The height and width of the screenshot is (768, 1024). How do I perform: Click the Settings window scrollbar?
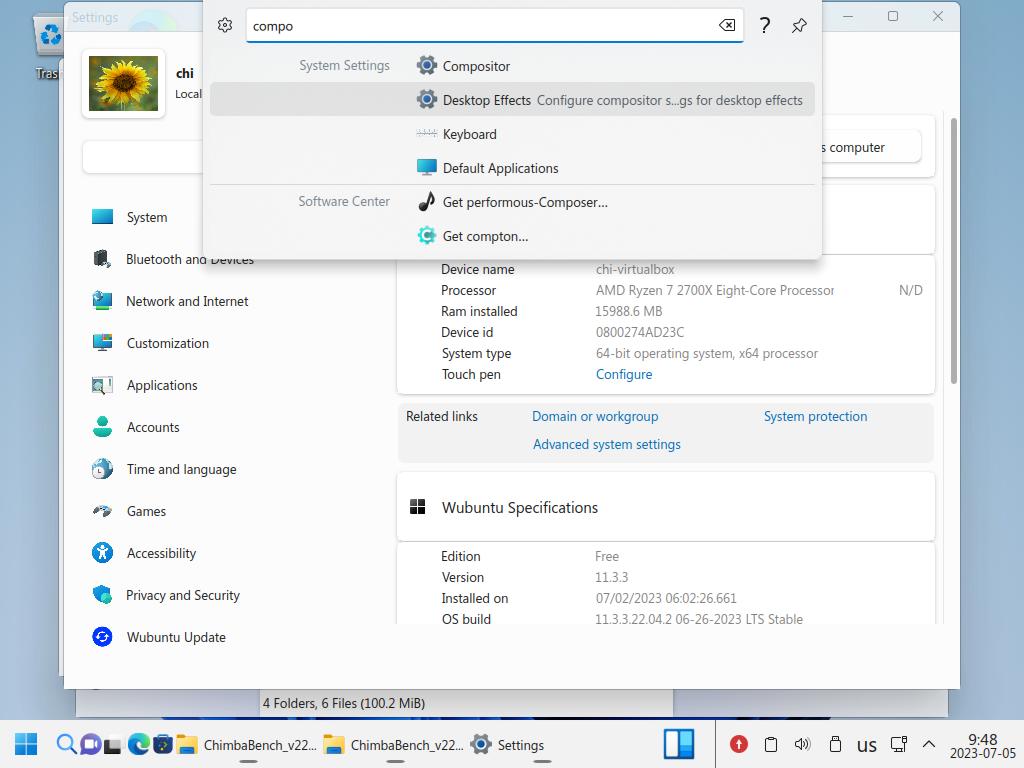tap(953, 251)
